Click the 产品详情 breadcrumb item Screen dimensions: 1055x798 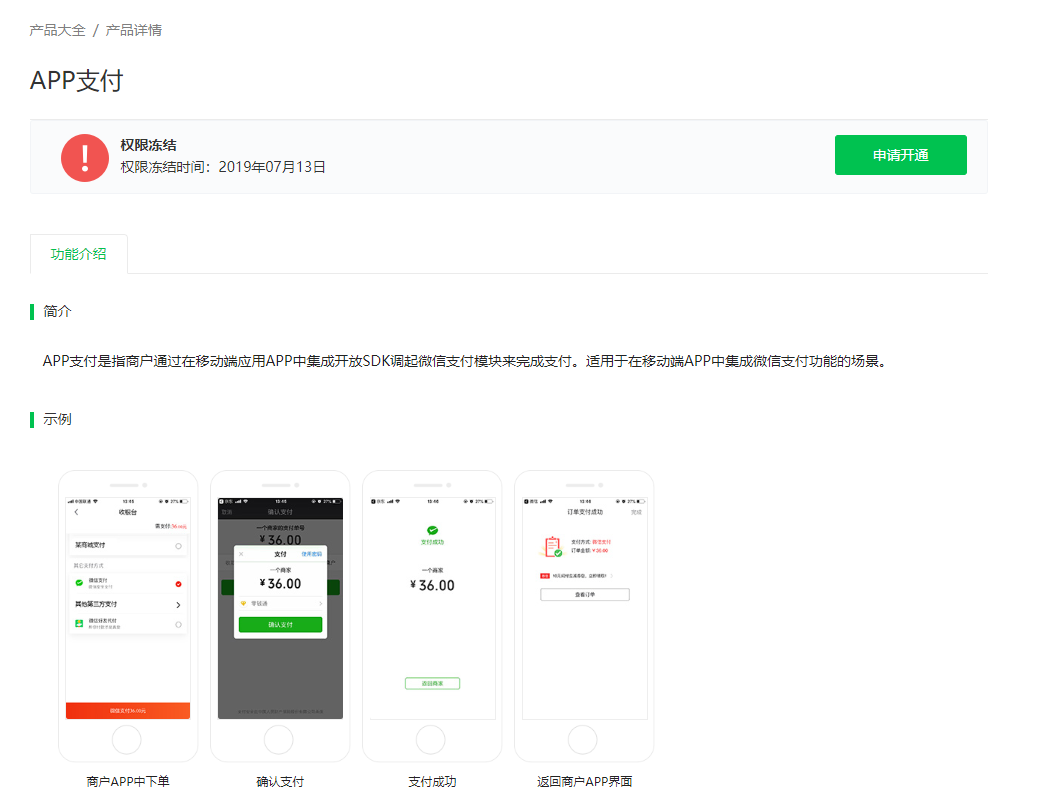[x=133, y=30]
